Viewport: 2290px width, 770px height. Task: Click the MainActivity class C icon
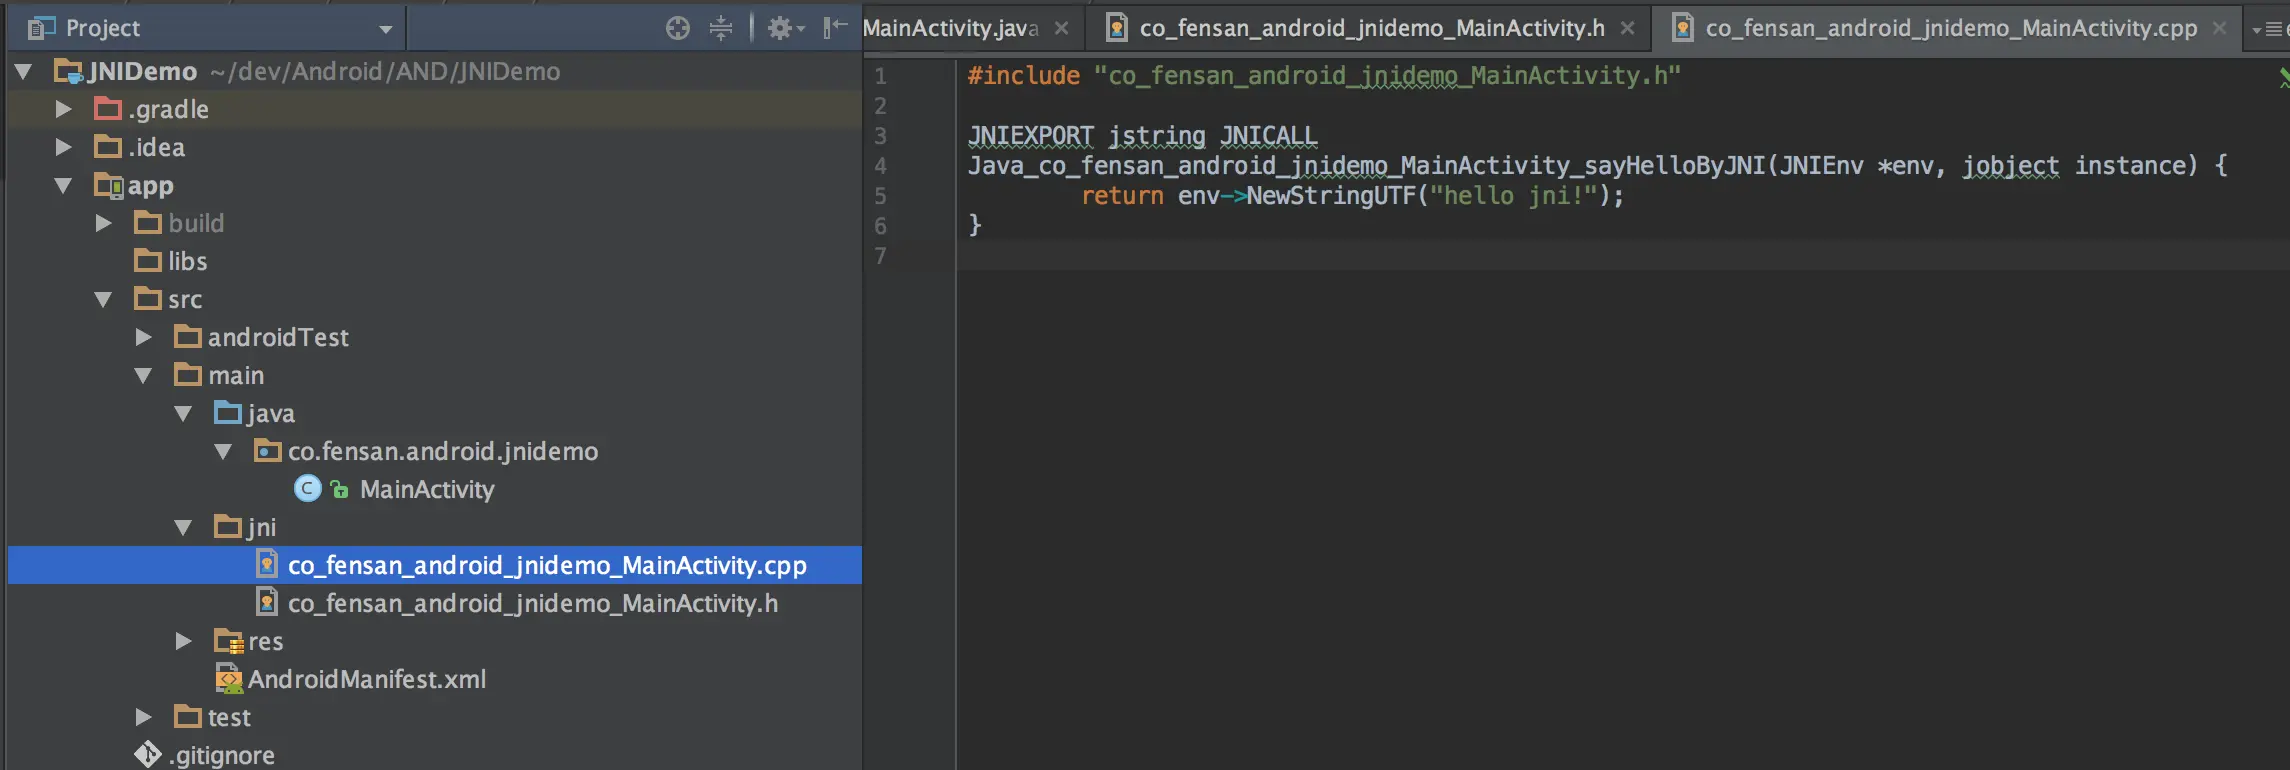(308, 489)
